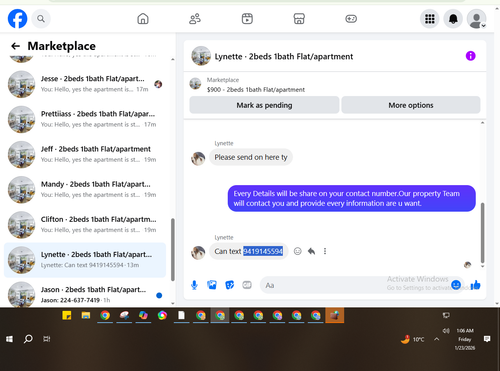The height and width of the screenshot is (371, 500).
Task: Open the Friends icon in top navigation
Action: click(195, 19)
